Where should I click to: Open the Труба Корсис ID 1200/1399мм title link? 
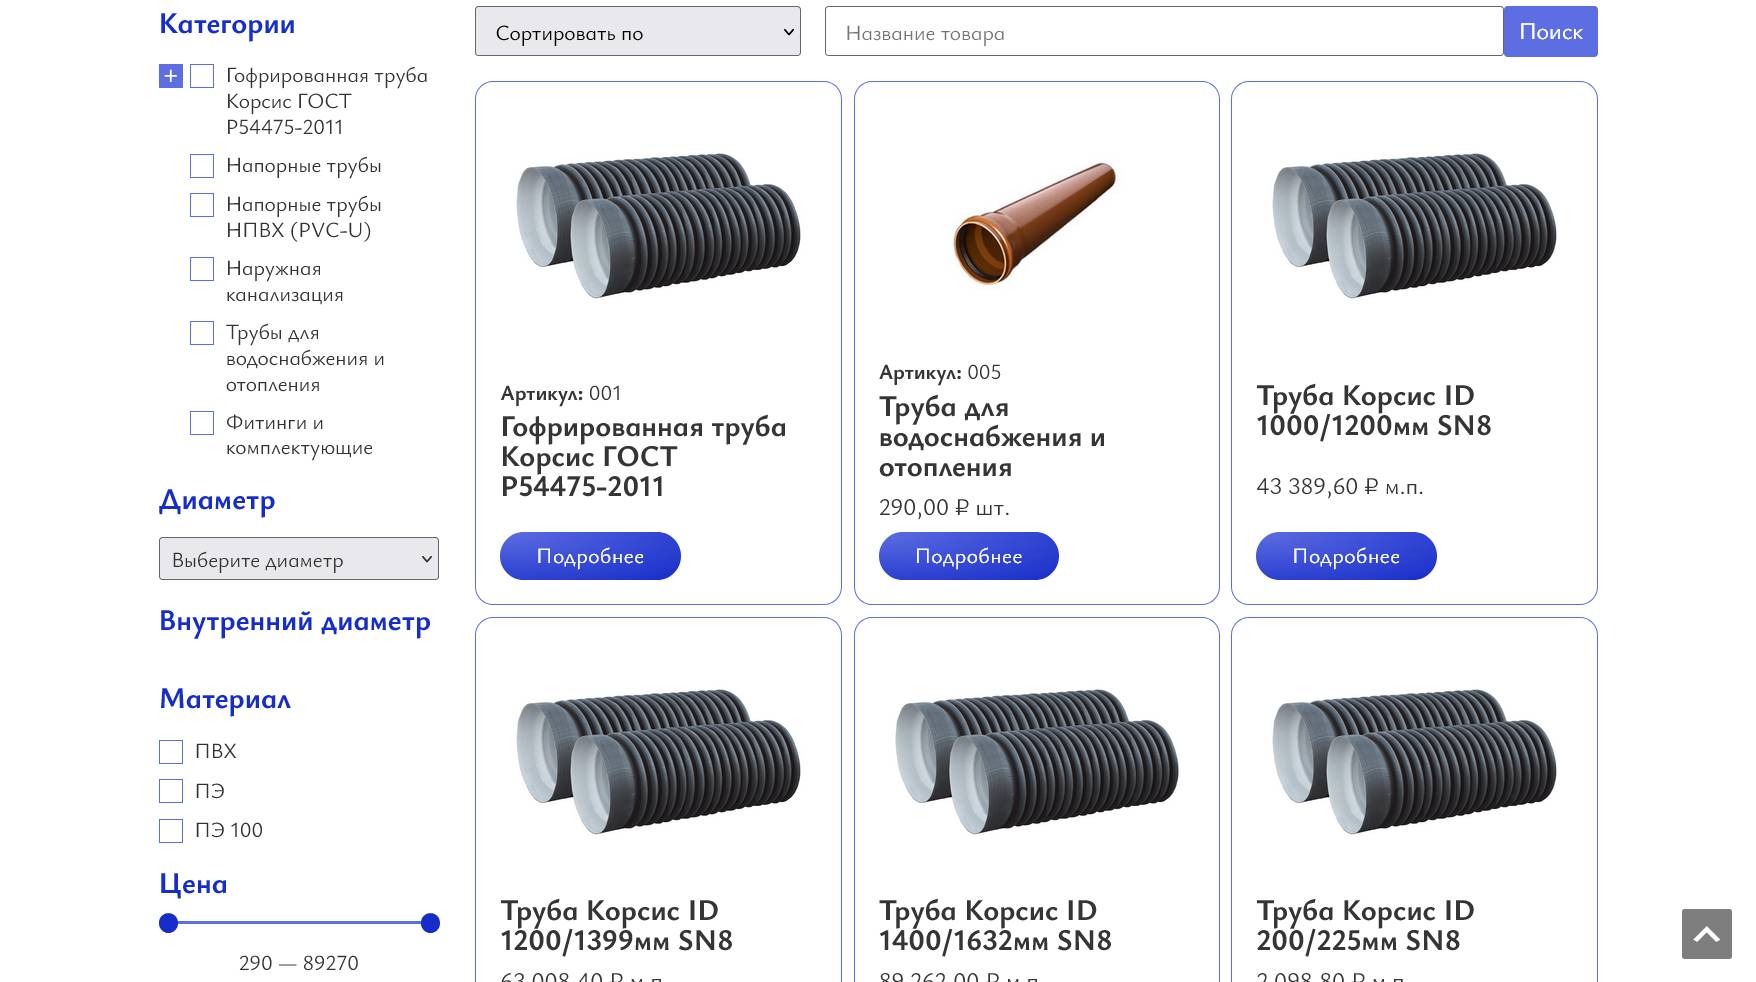point(616,925)
